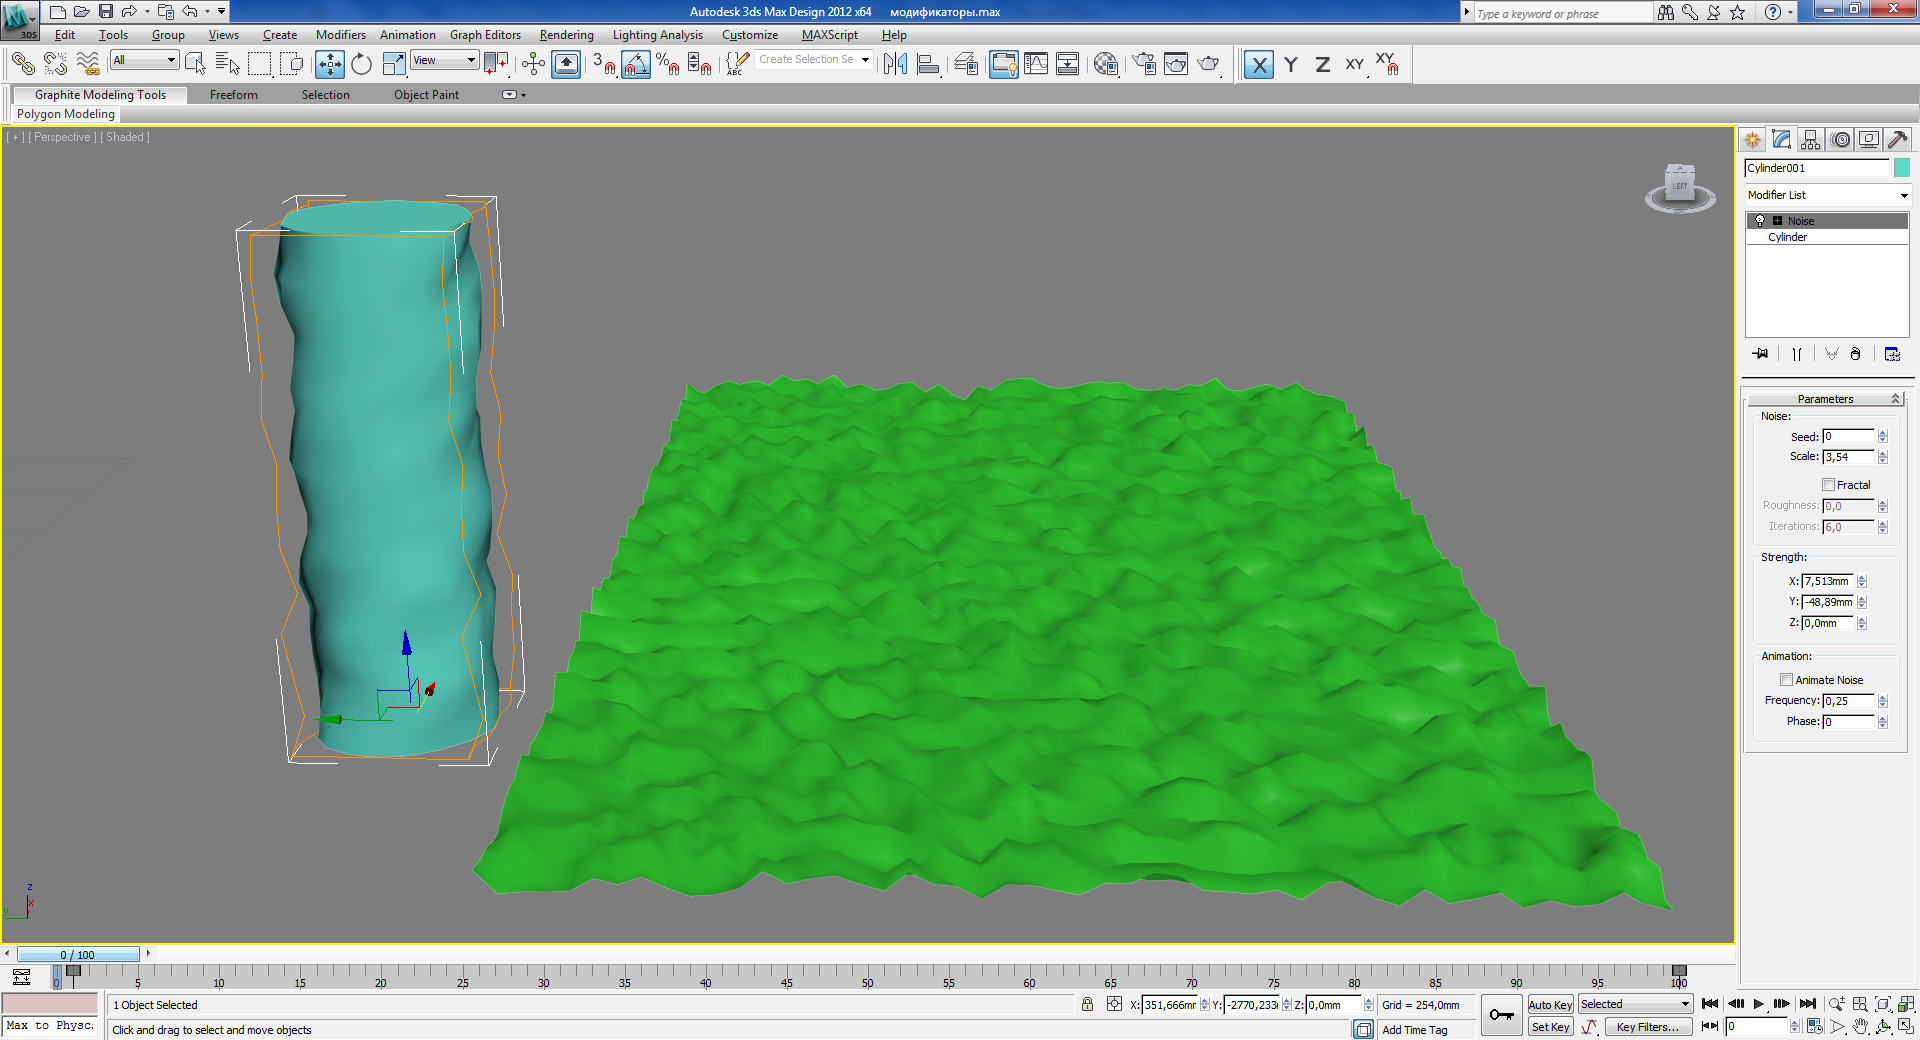This screenshot has height=1040, width=1920.
Task: Click the Noise Scale value field
Action: (x=1848, y=457)
